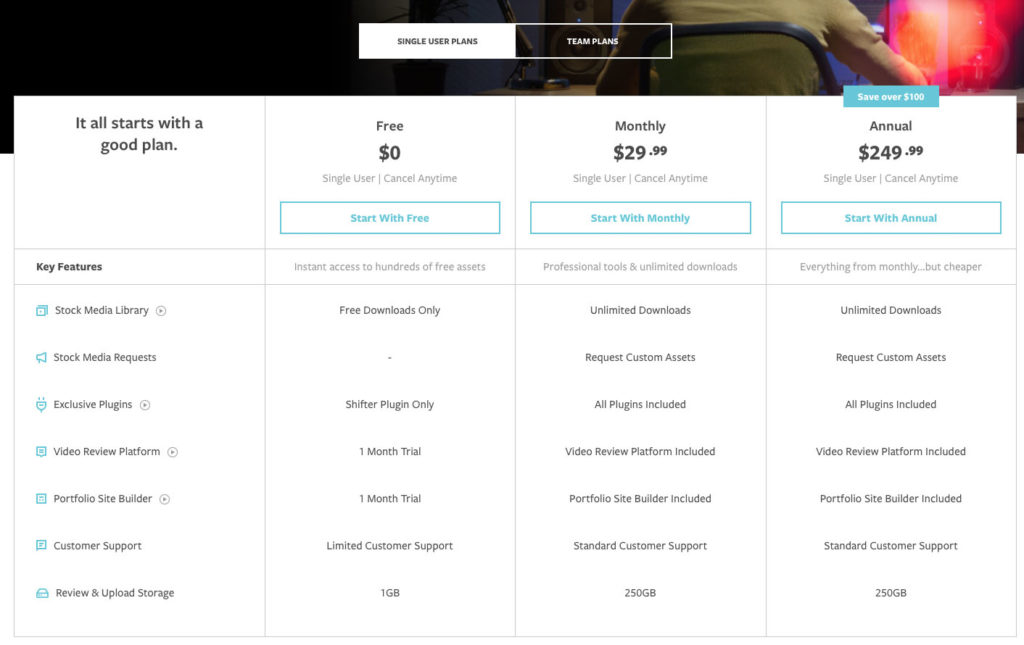Click the Stock Media Library icon

42,310
